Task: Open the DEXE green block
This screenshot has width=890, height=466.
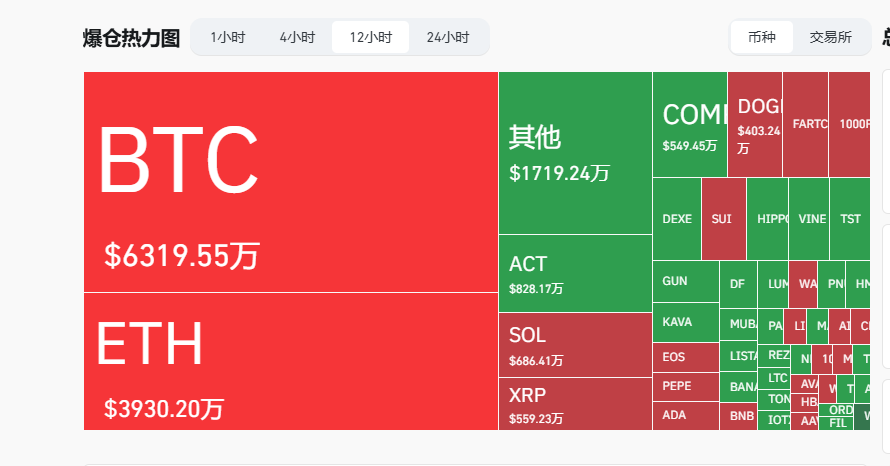Action: 677,219
